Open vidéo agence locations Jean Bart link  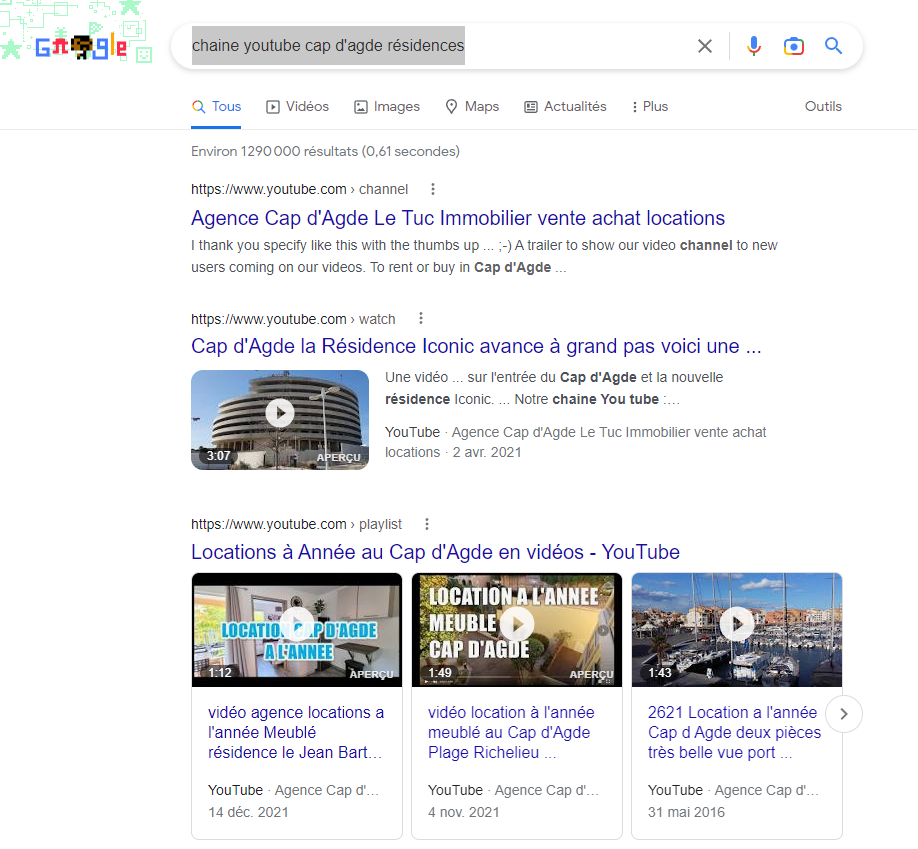[x=296, y=732]
